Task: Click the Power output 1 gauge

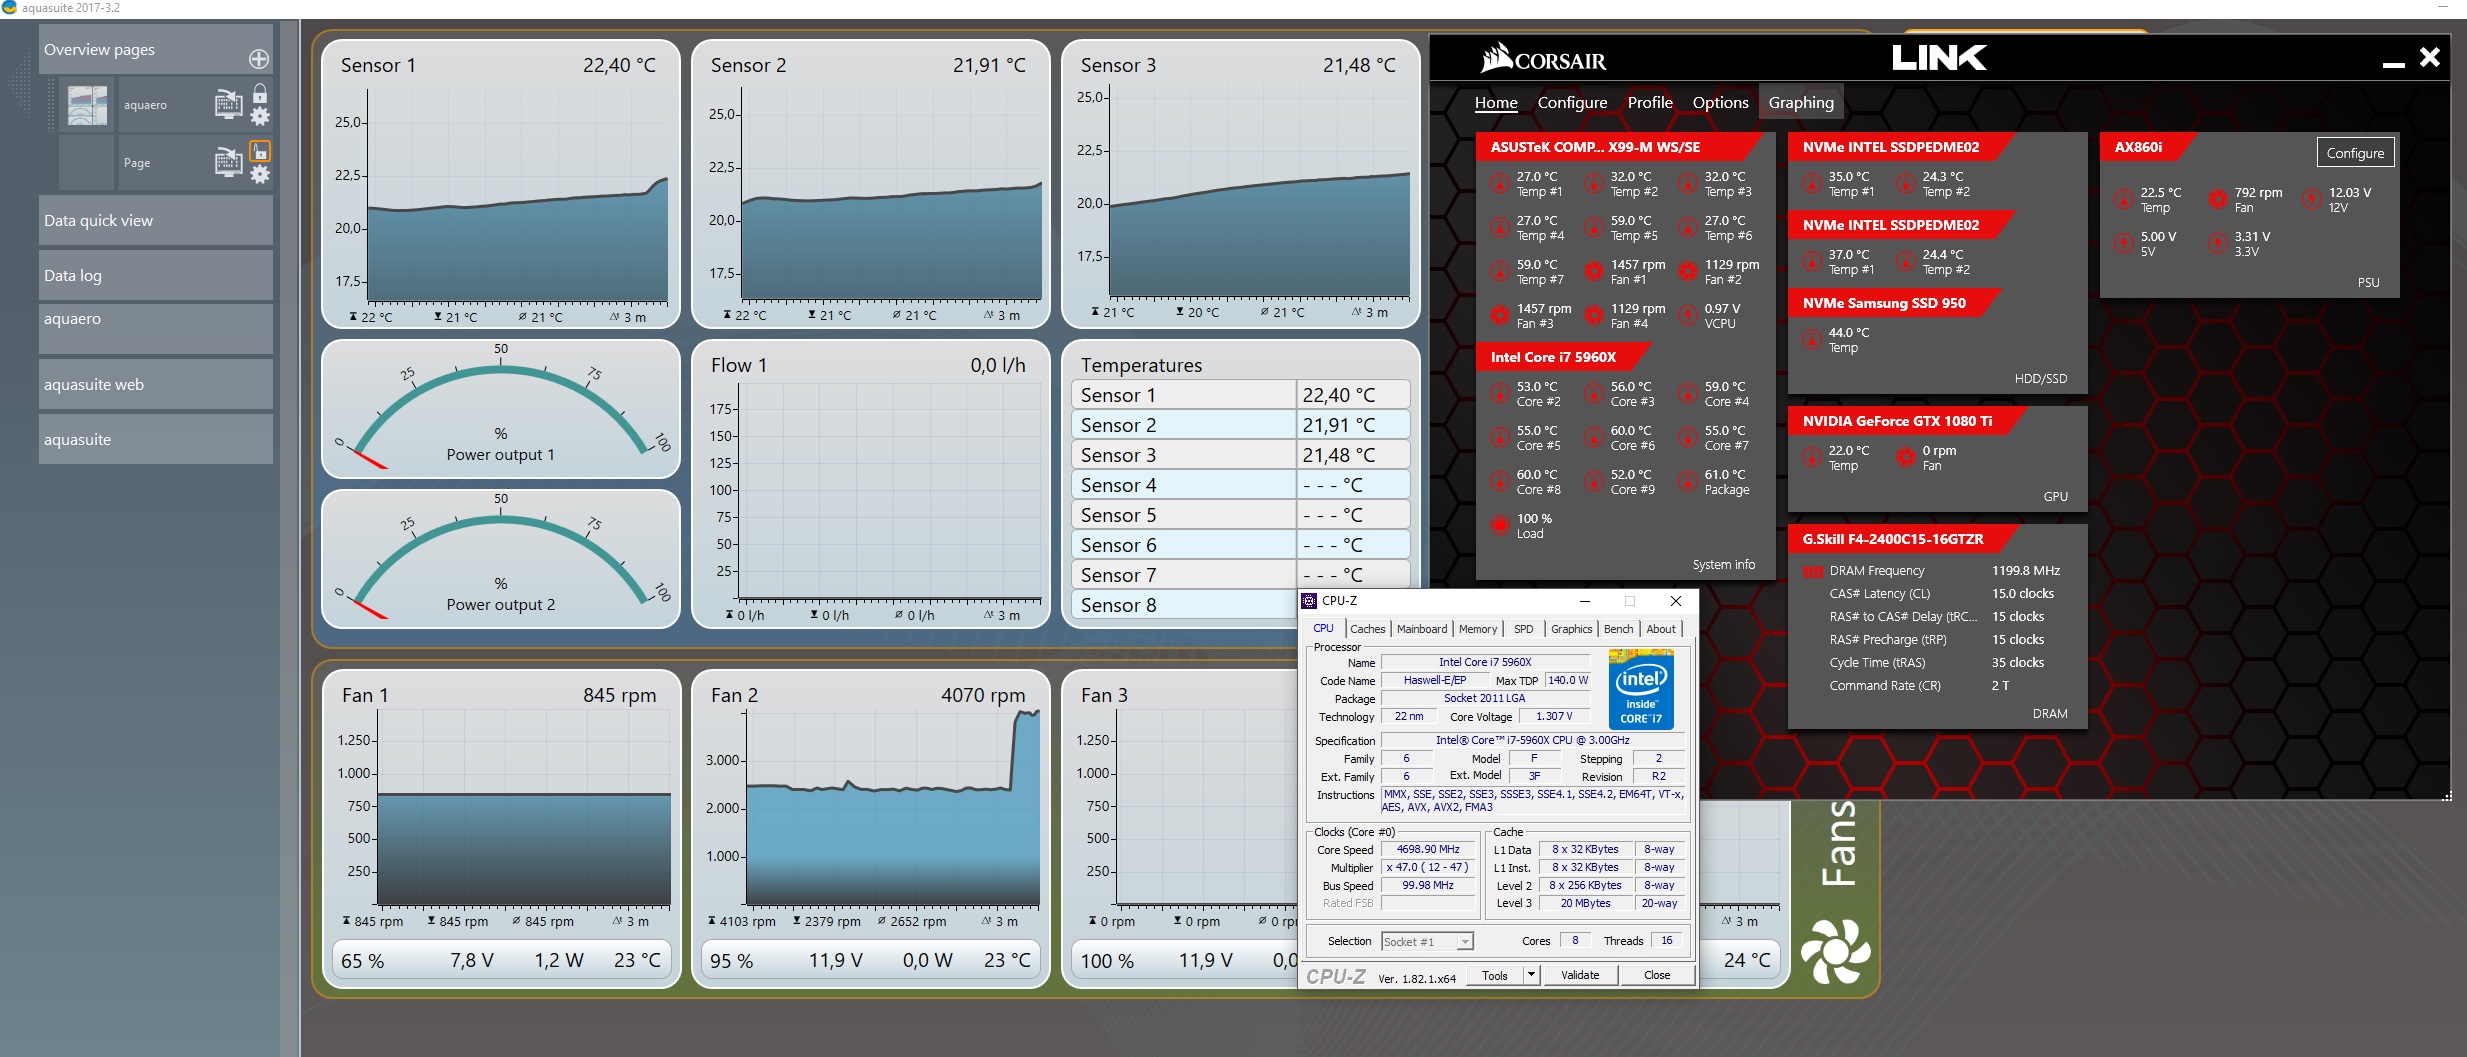Action: tap(501, 409)
